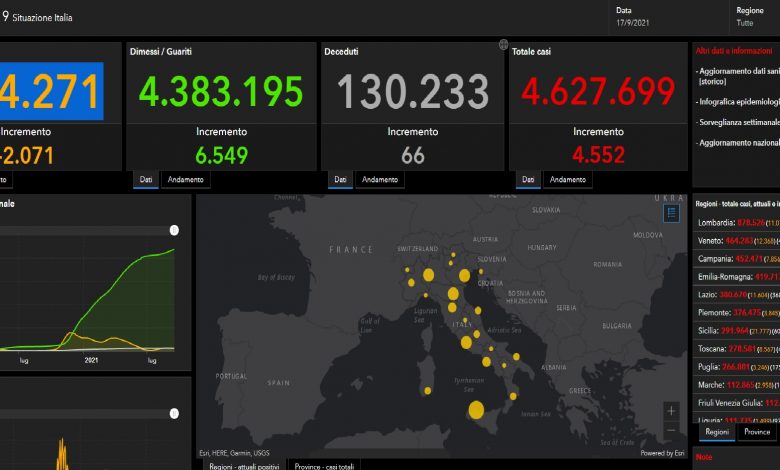Image resolution: width=780 pixels, height=470 pixels.
Task: Show Province - casi totali map tab
Action: [x=324, y=465]
